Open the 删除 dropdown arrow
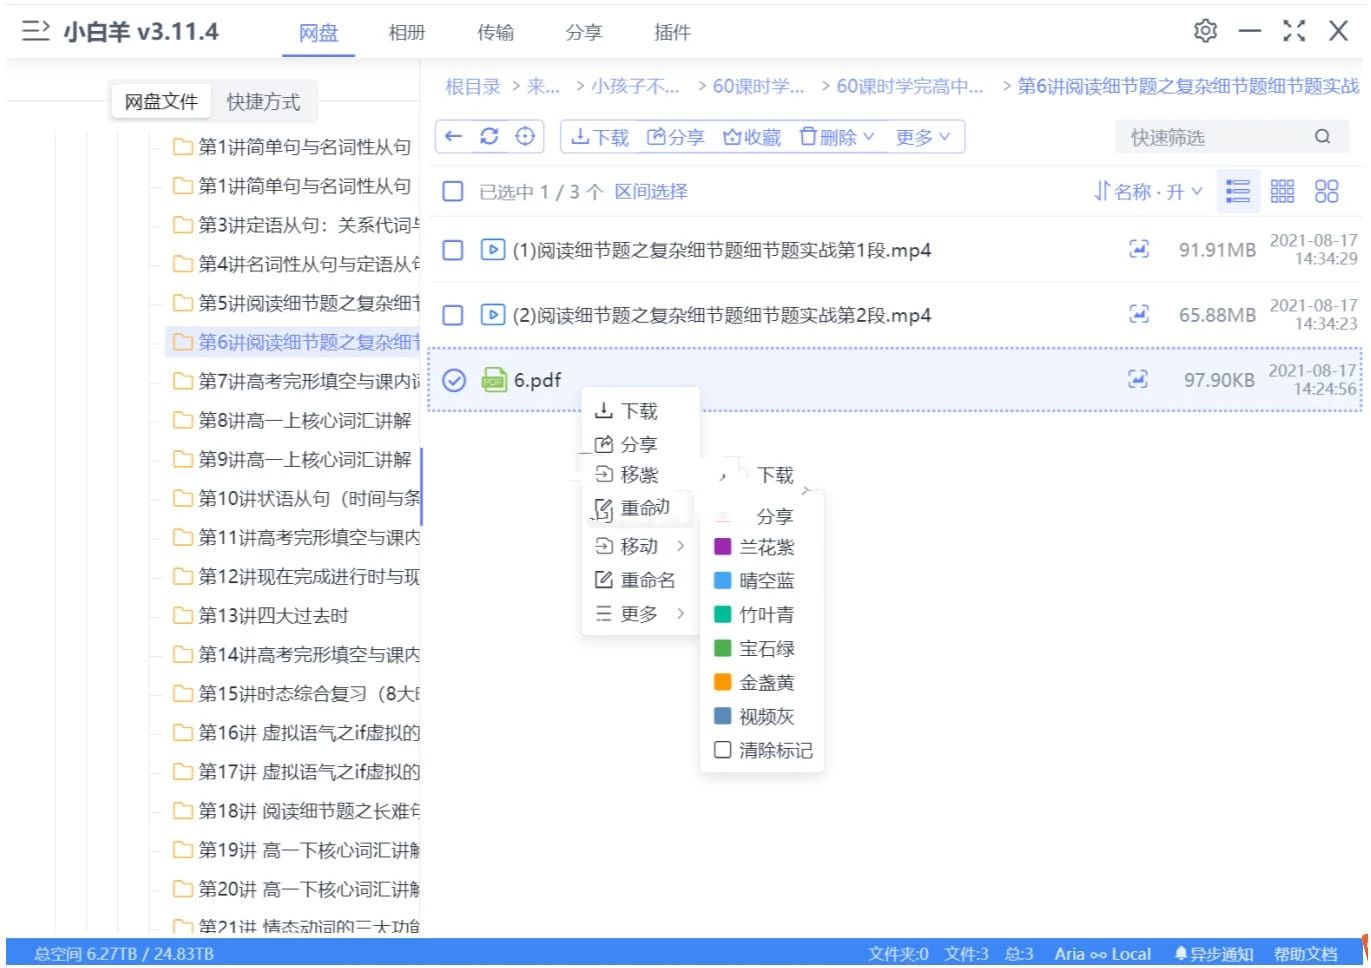1371x968 pixels. [x=866, y=137]
